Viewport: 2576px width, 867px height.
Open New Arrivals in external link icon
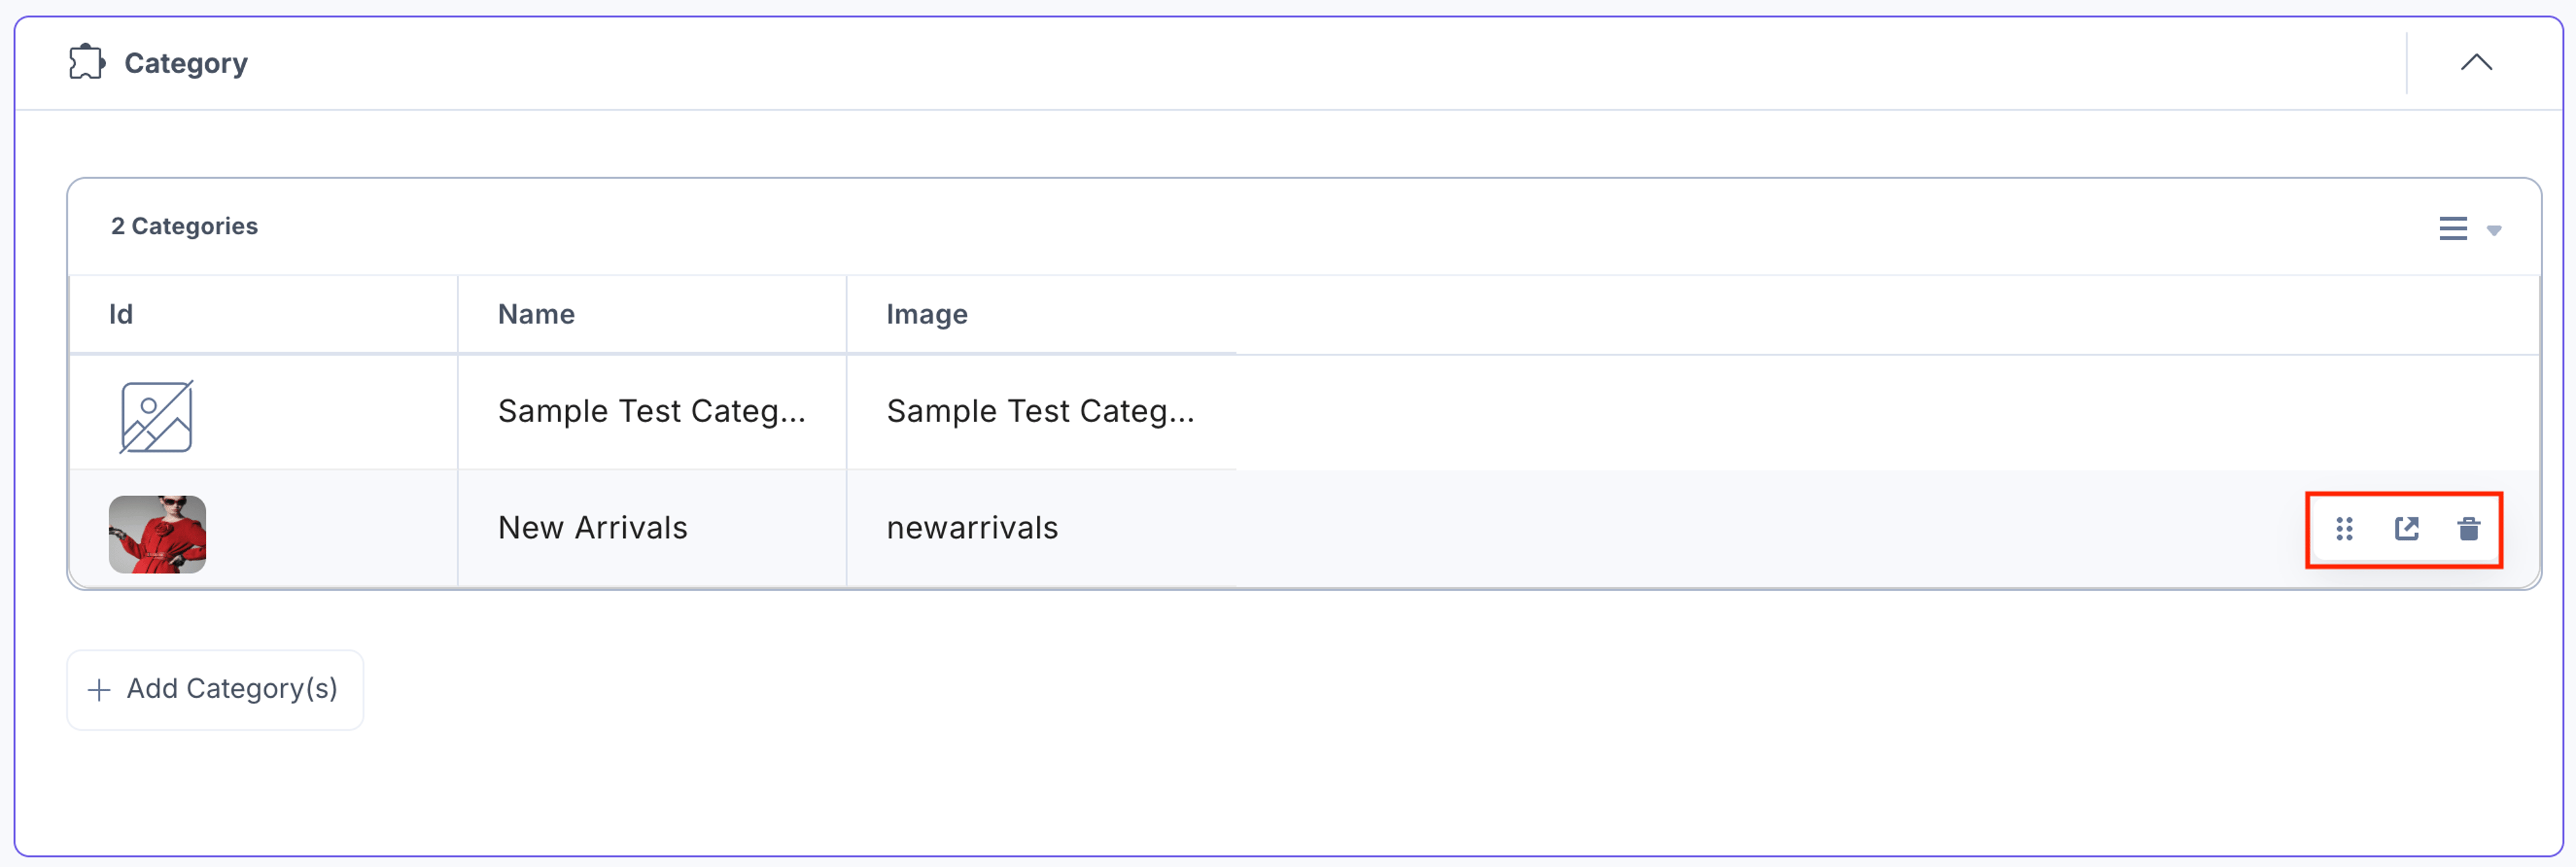pyautogui.click(x=2407, y=529)
